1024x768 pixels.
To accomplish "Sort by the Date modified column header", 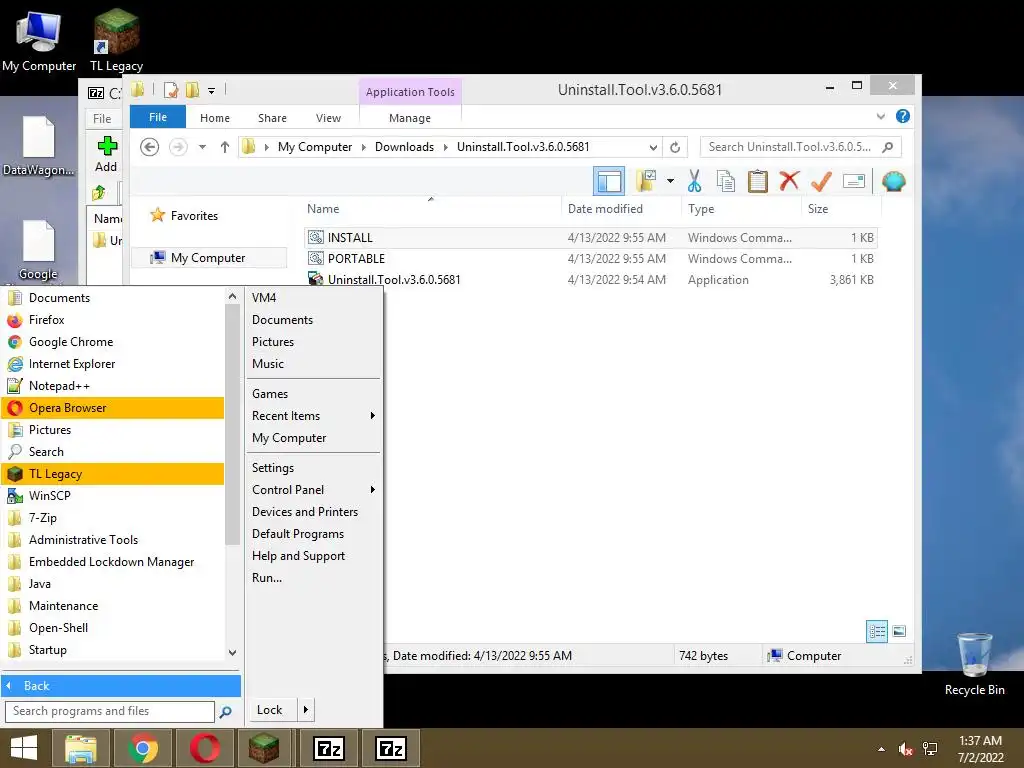I will click(605, 209).
